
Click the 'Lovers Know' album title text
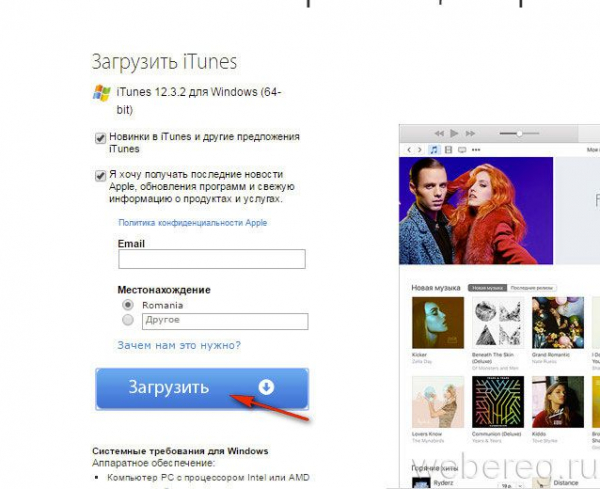click(427, 434)
